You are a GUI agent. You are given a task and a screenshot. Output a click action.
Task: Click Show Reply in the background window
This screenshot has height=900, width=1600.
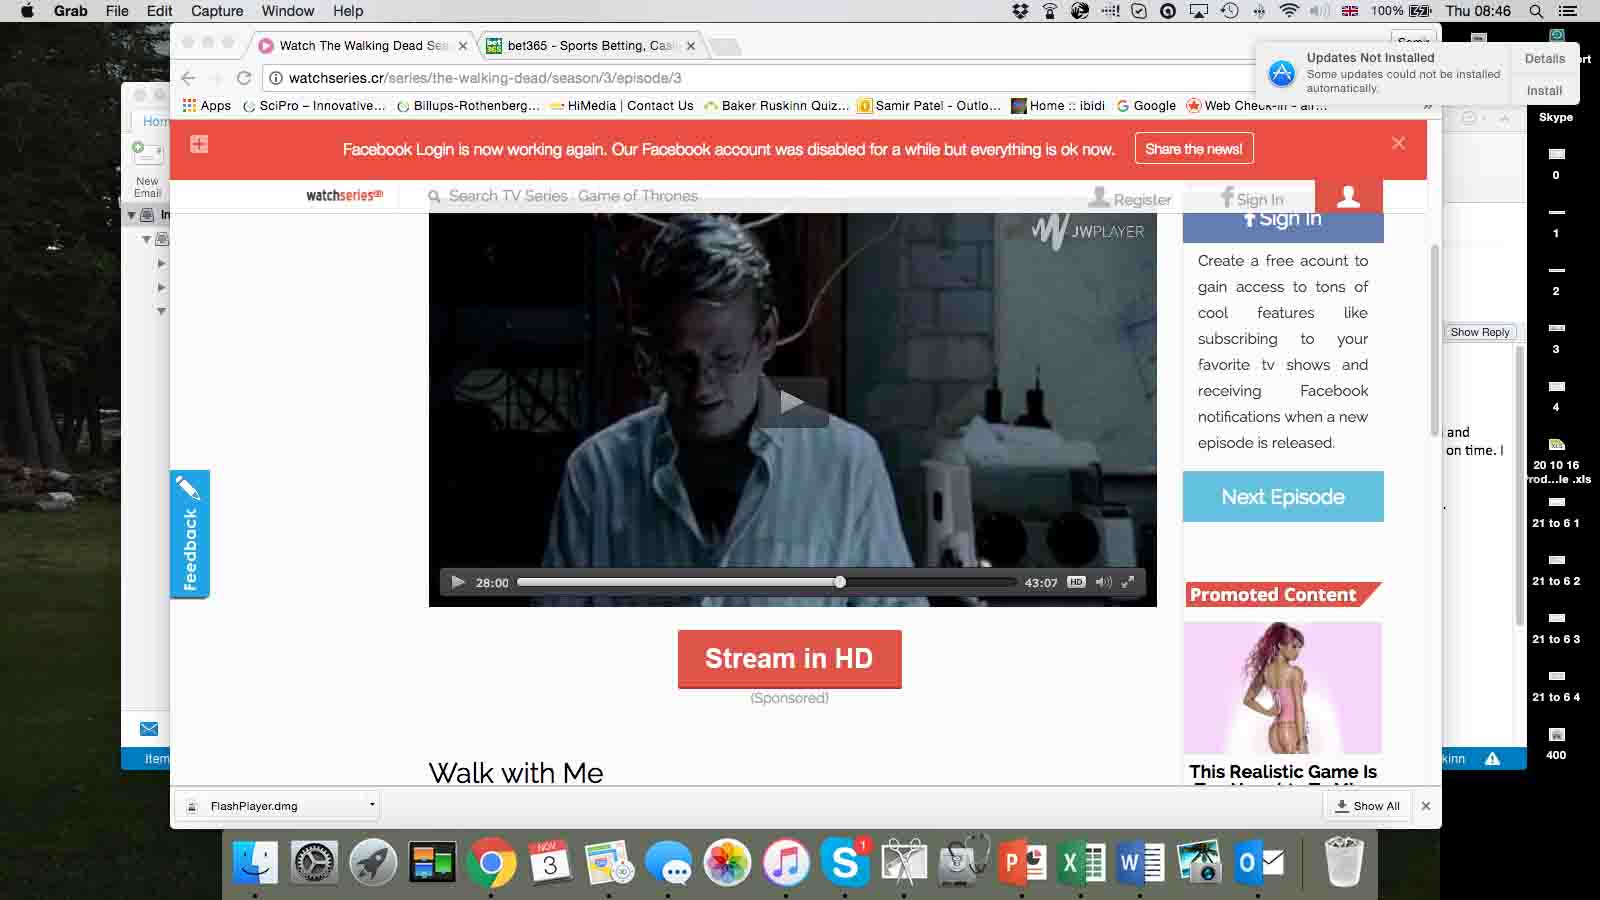point(1480,332)
